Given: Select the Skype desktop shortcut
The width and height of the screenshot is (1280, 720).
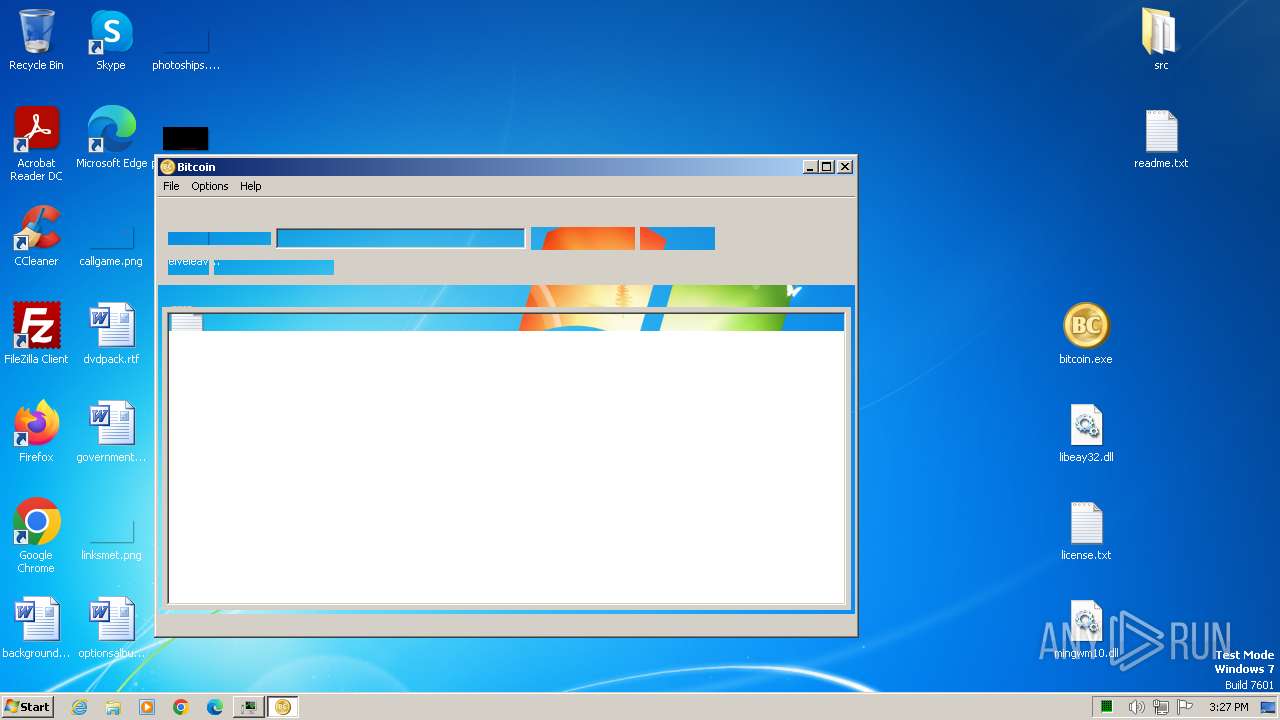Looking at the screenshot, I should click(x=111, y=40).
